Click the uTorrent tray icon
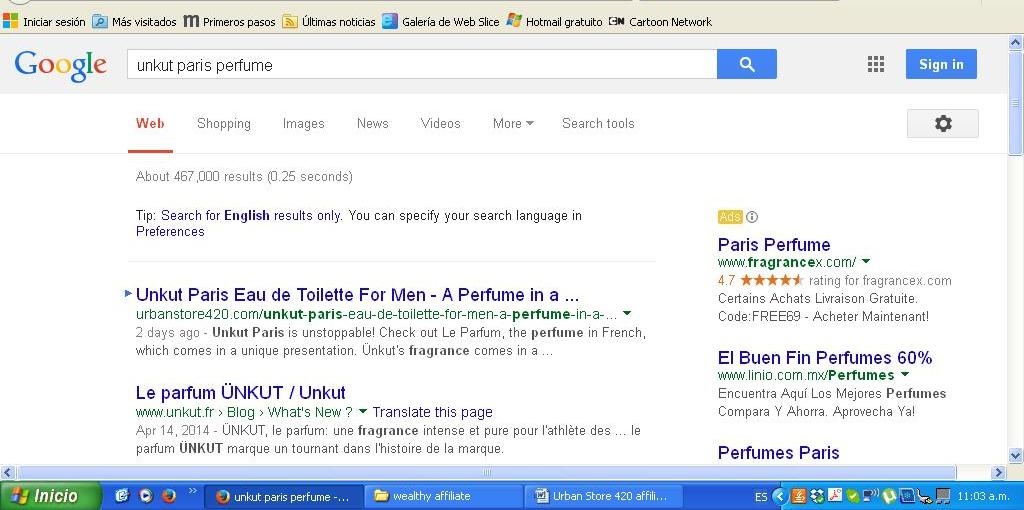This screenshot has width=1024, height=510. (x=889, y=496)
